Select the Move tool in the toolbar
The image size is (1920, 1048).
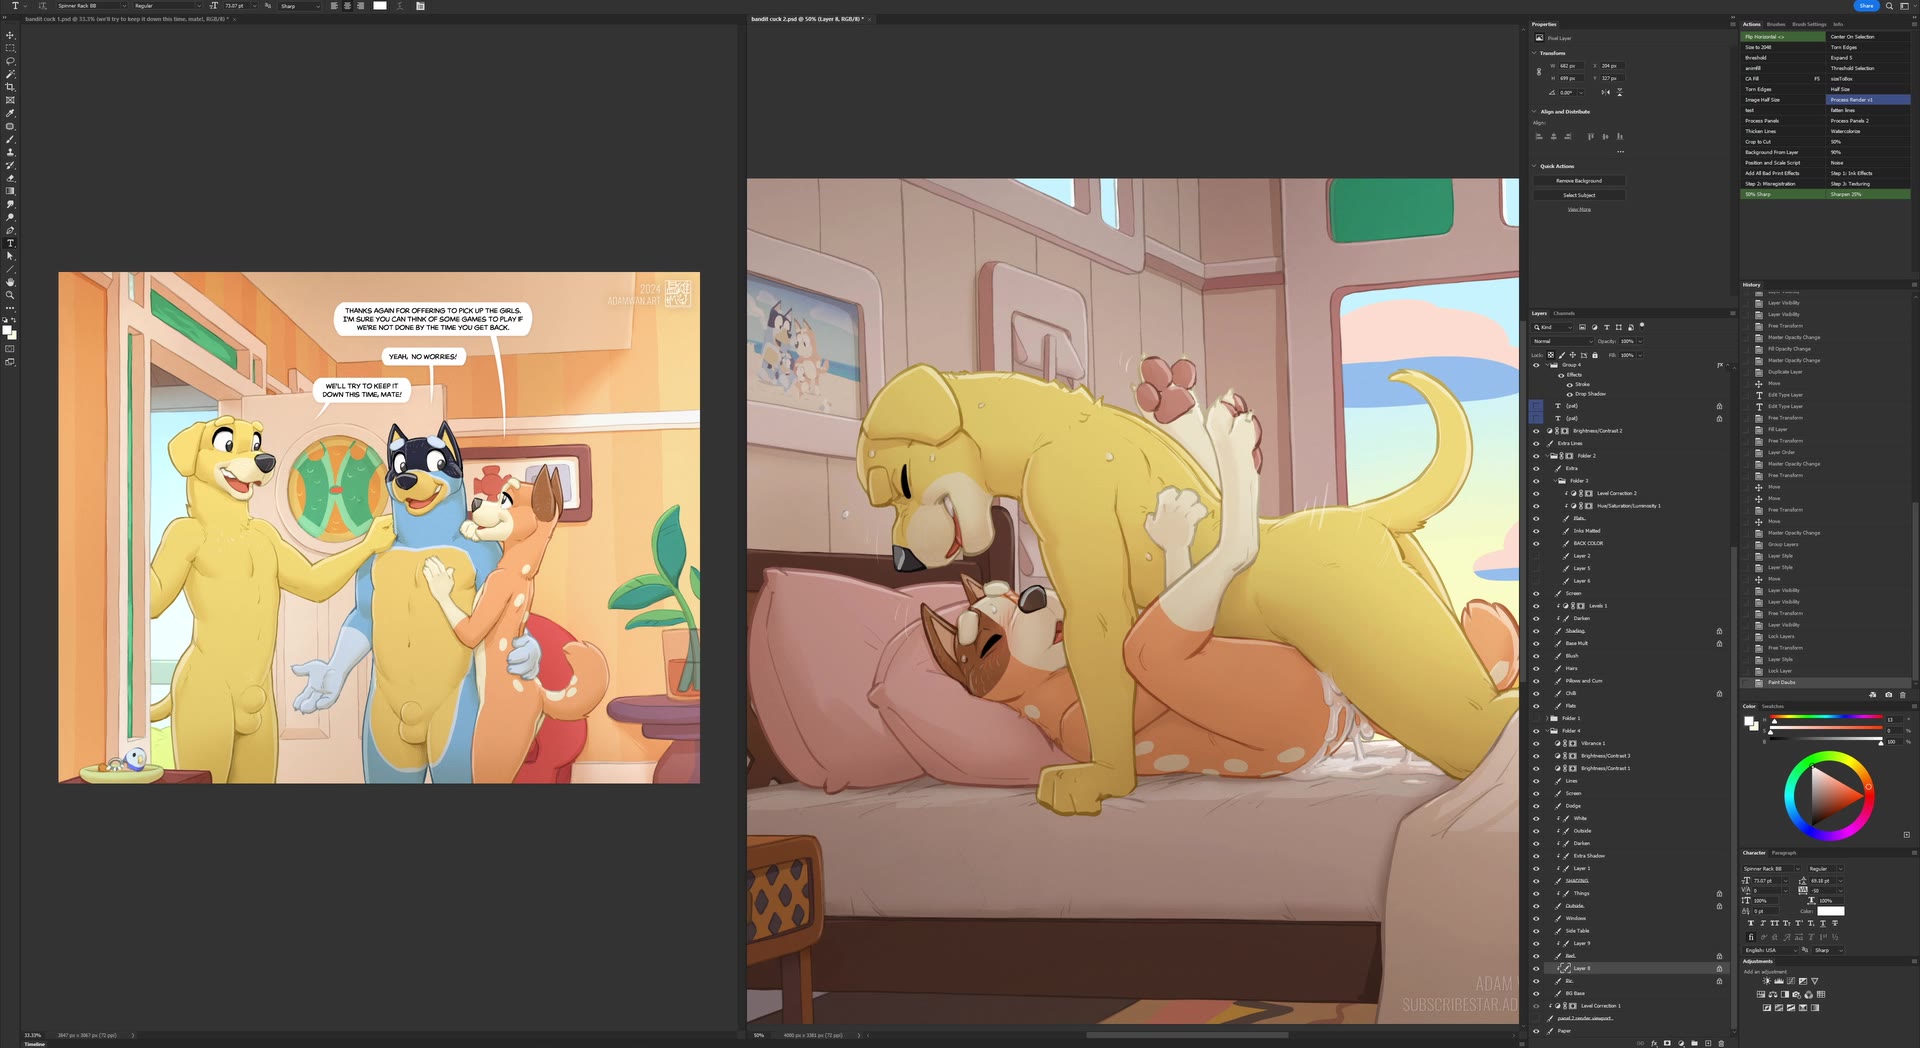[10, 35]
